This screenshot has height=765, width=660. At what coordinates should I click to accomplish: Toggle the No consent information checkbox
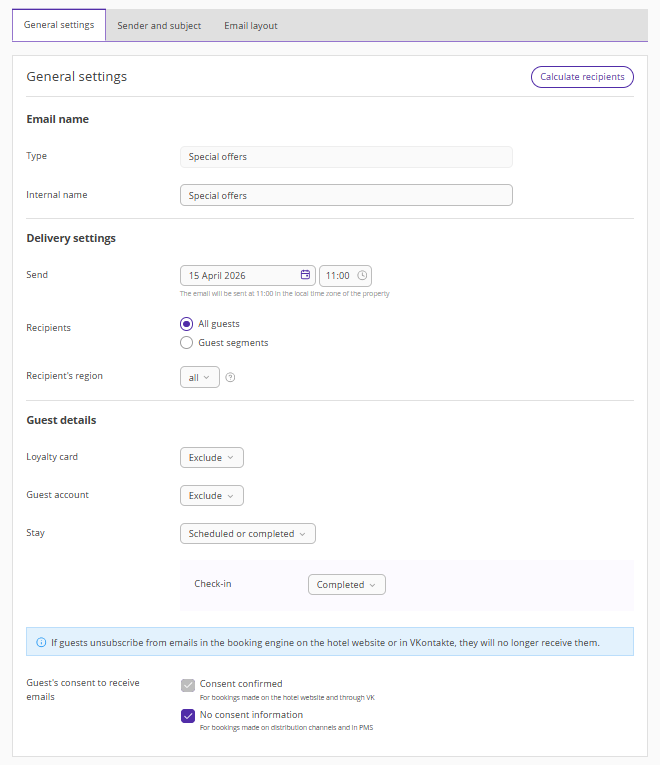188,715
